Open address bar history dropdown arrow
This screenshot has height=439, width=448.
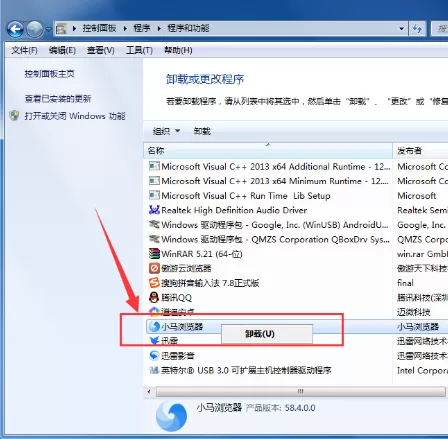401,29
